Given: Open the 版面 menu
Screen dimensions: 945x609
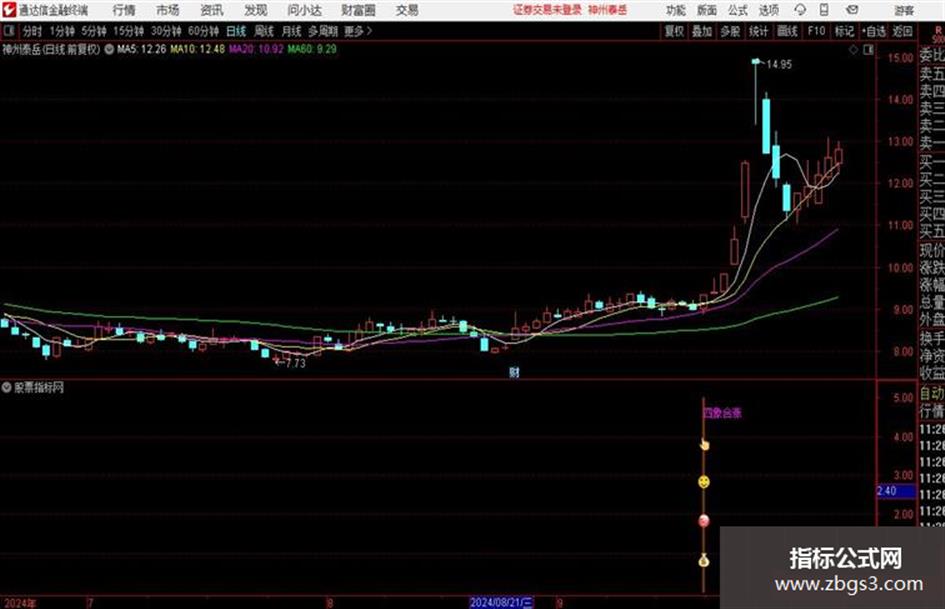Looking at the screenshot, I should click(707, 10).
